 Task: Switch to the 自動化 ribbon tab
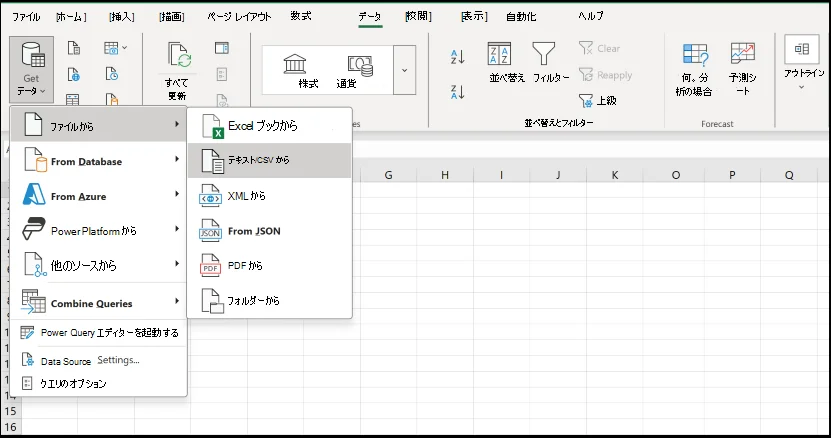point(521,17)
